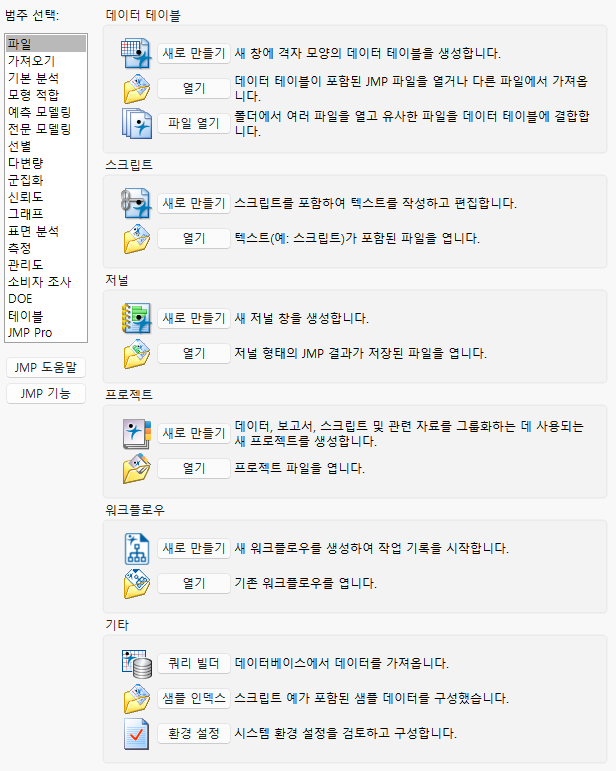
Task: Select 테이블 category in list
Action: pyautogui.click(x=46, y=316)
